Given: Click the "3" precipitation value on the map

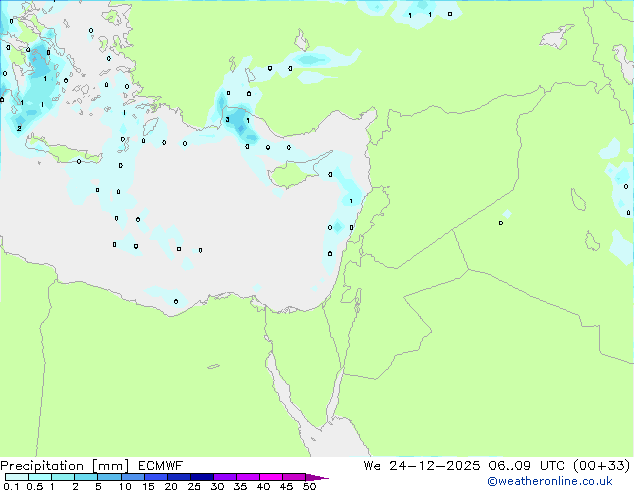Looking at the screenshot, I should tap(228, 119).
